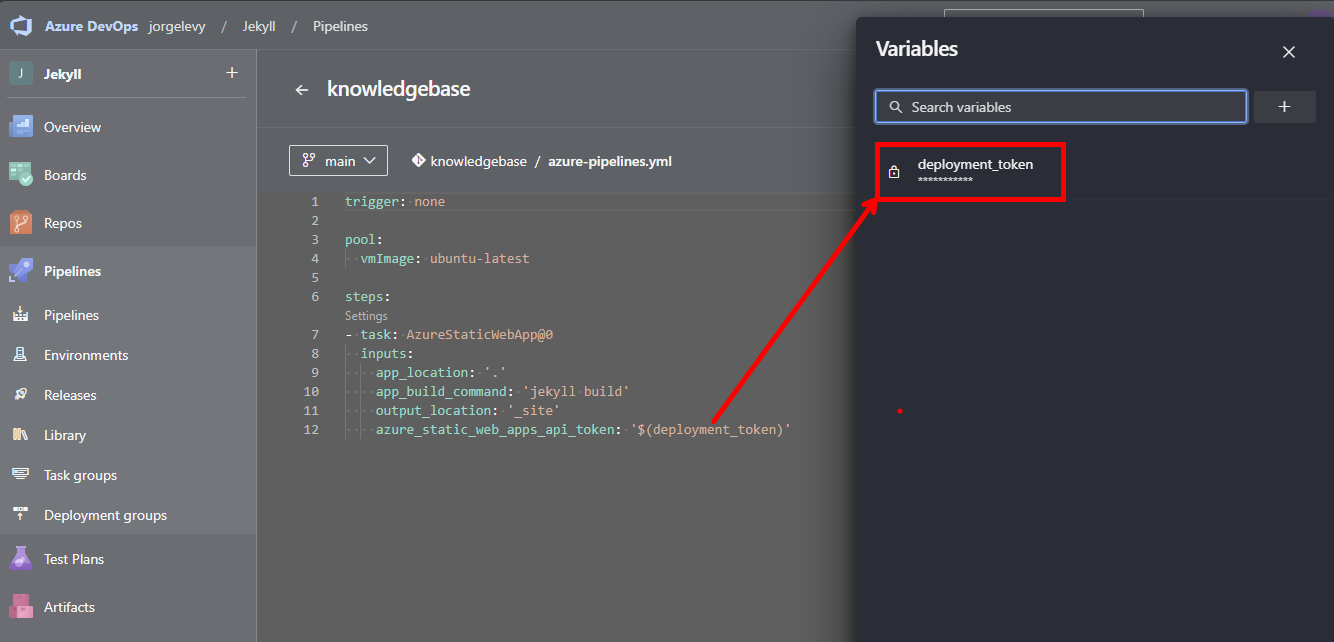Click the lock icon beside deployment_token
The height and width of the screenshot is (642, 1334).
click(894, 172)
